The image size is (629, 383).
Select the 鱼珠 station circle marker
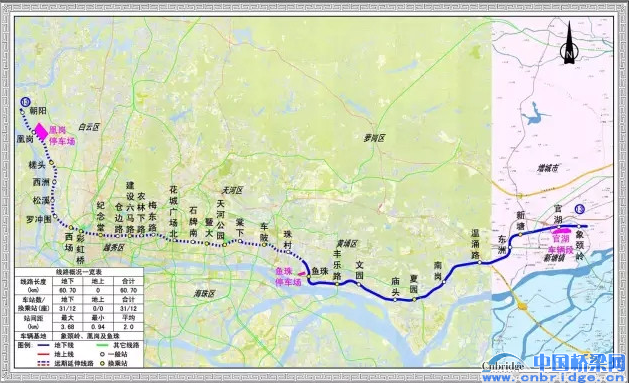[309, 277]
